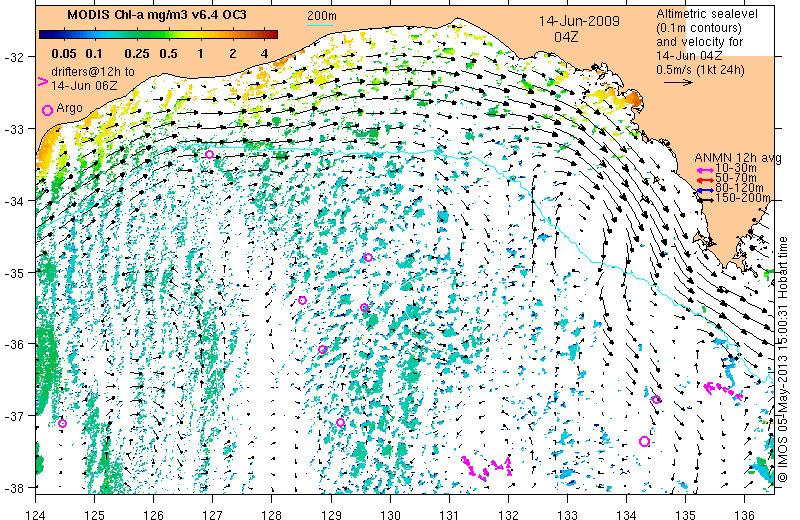Click the 80-120m depth label

point(739,188)
